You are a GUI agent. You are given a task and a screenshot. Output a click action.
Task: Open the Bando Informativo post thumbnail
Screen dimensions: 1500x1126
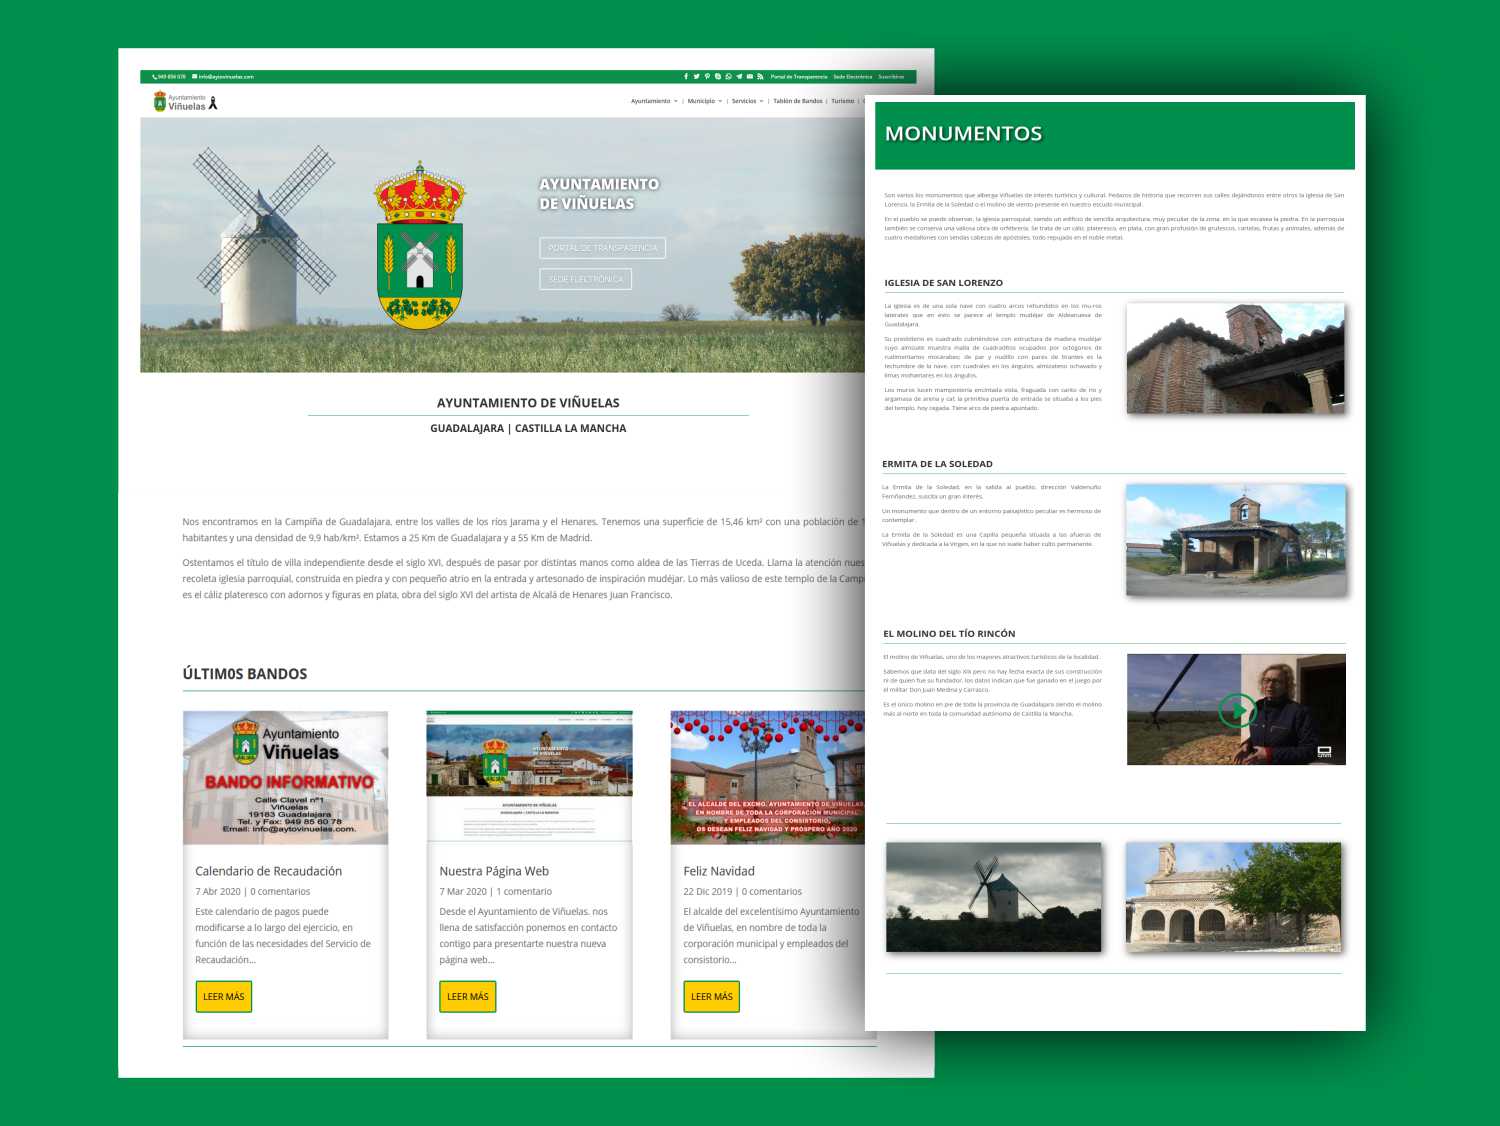click(285, 778)
